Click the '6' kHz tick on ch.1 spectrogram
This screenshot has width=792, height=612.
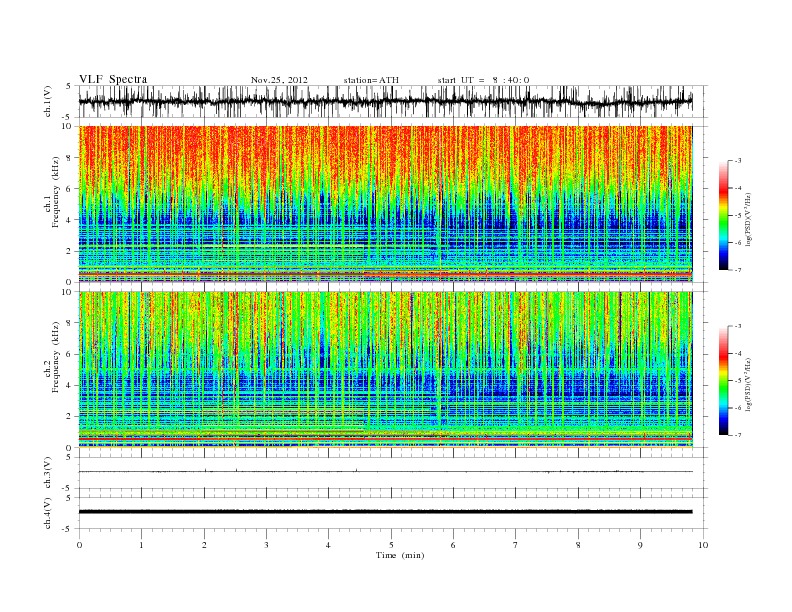pos(70,189)
